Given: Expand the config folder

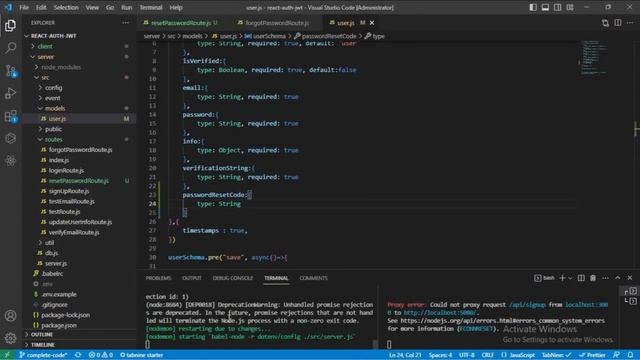Looking at the screenshot, I should pos(80,88).
